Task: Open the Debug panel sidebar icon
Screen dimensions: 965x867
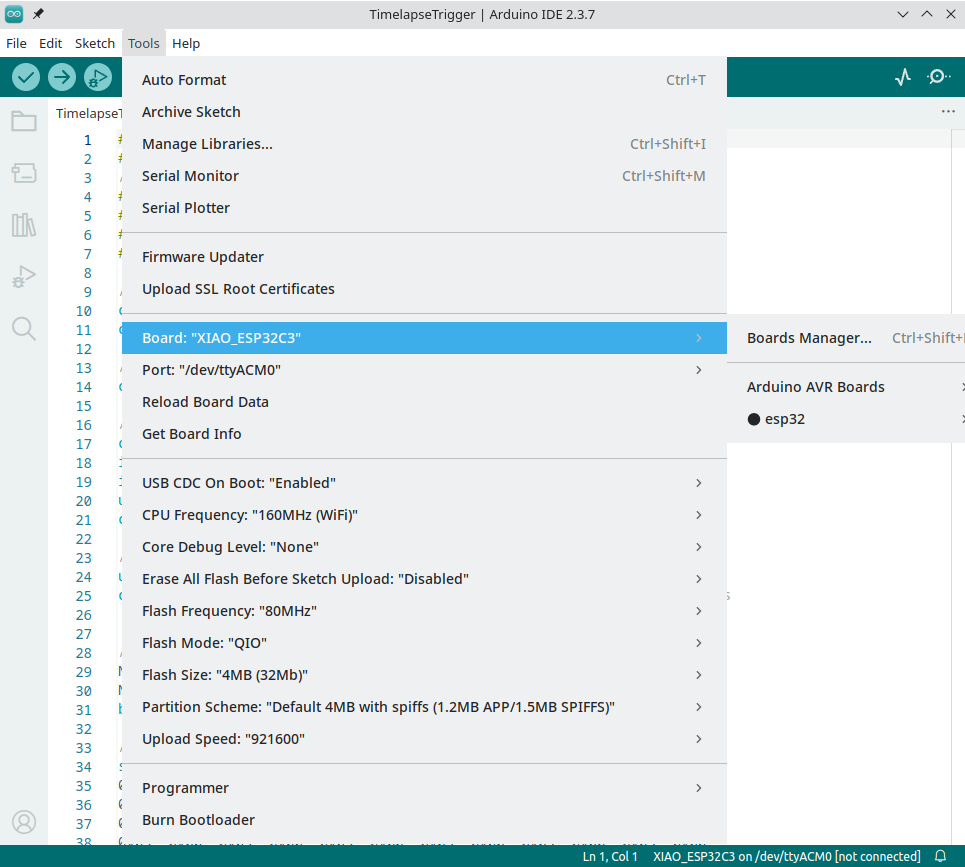Action: [x=24, y=277]
